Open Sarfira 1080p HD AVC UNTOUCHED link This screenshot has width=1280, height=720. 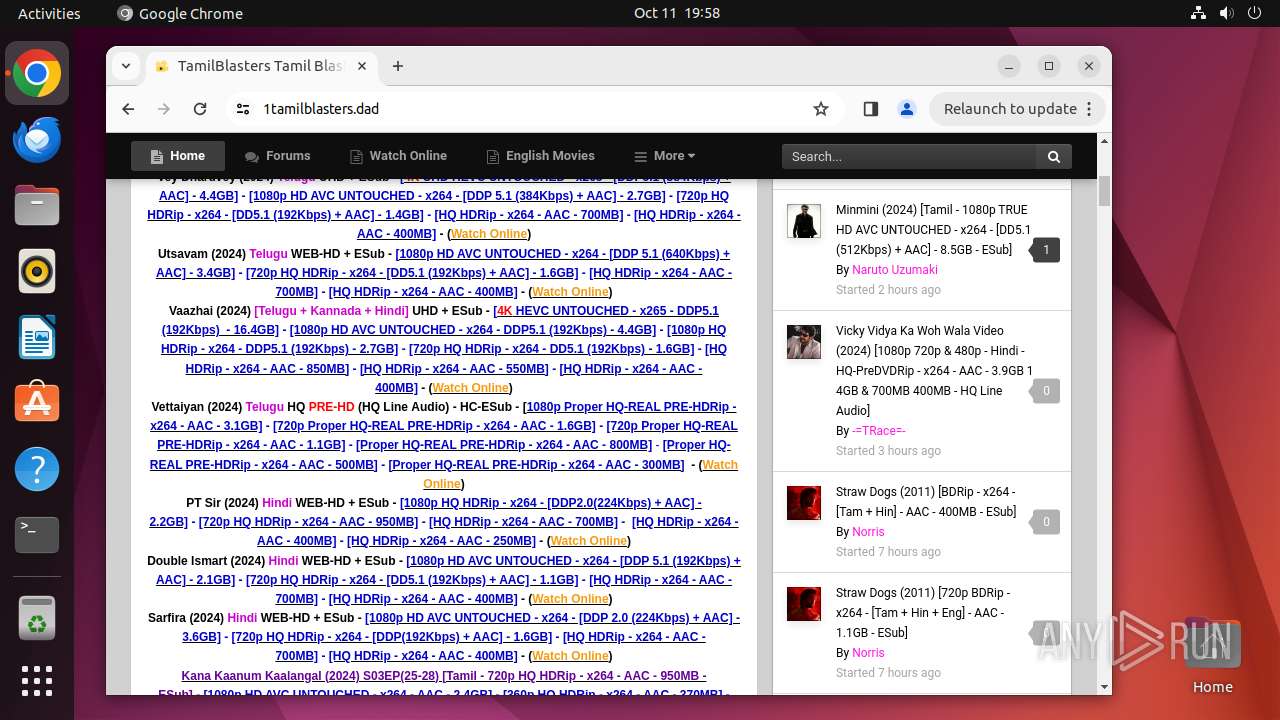(x=461, y=627)
